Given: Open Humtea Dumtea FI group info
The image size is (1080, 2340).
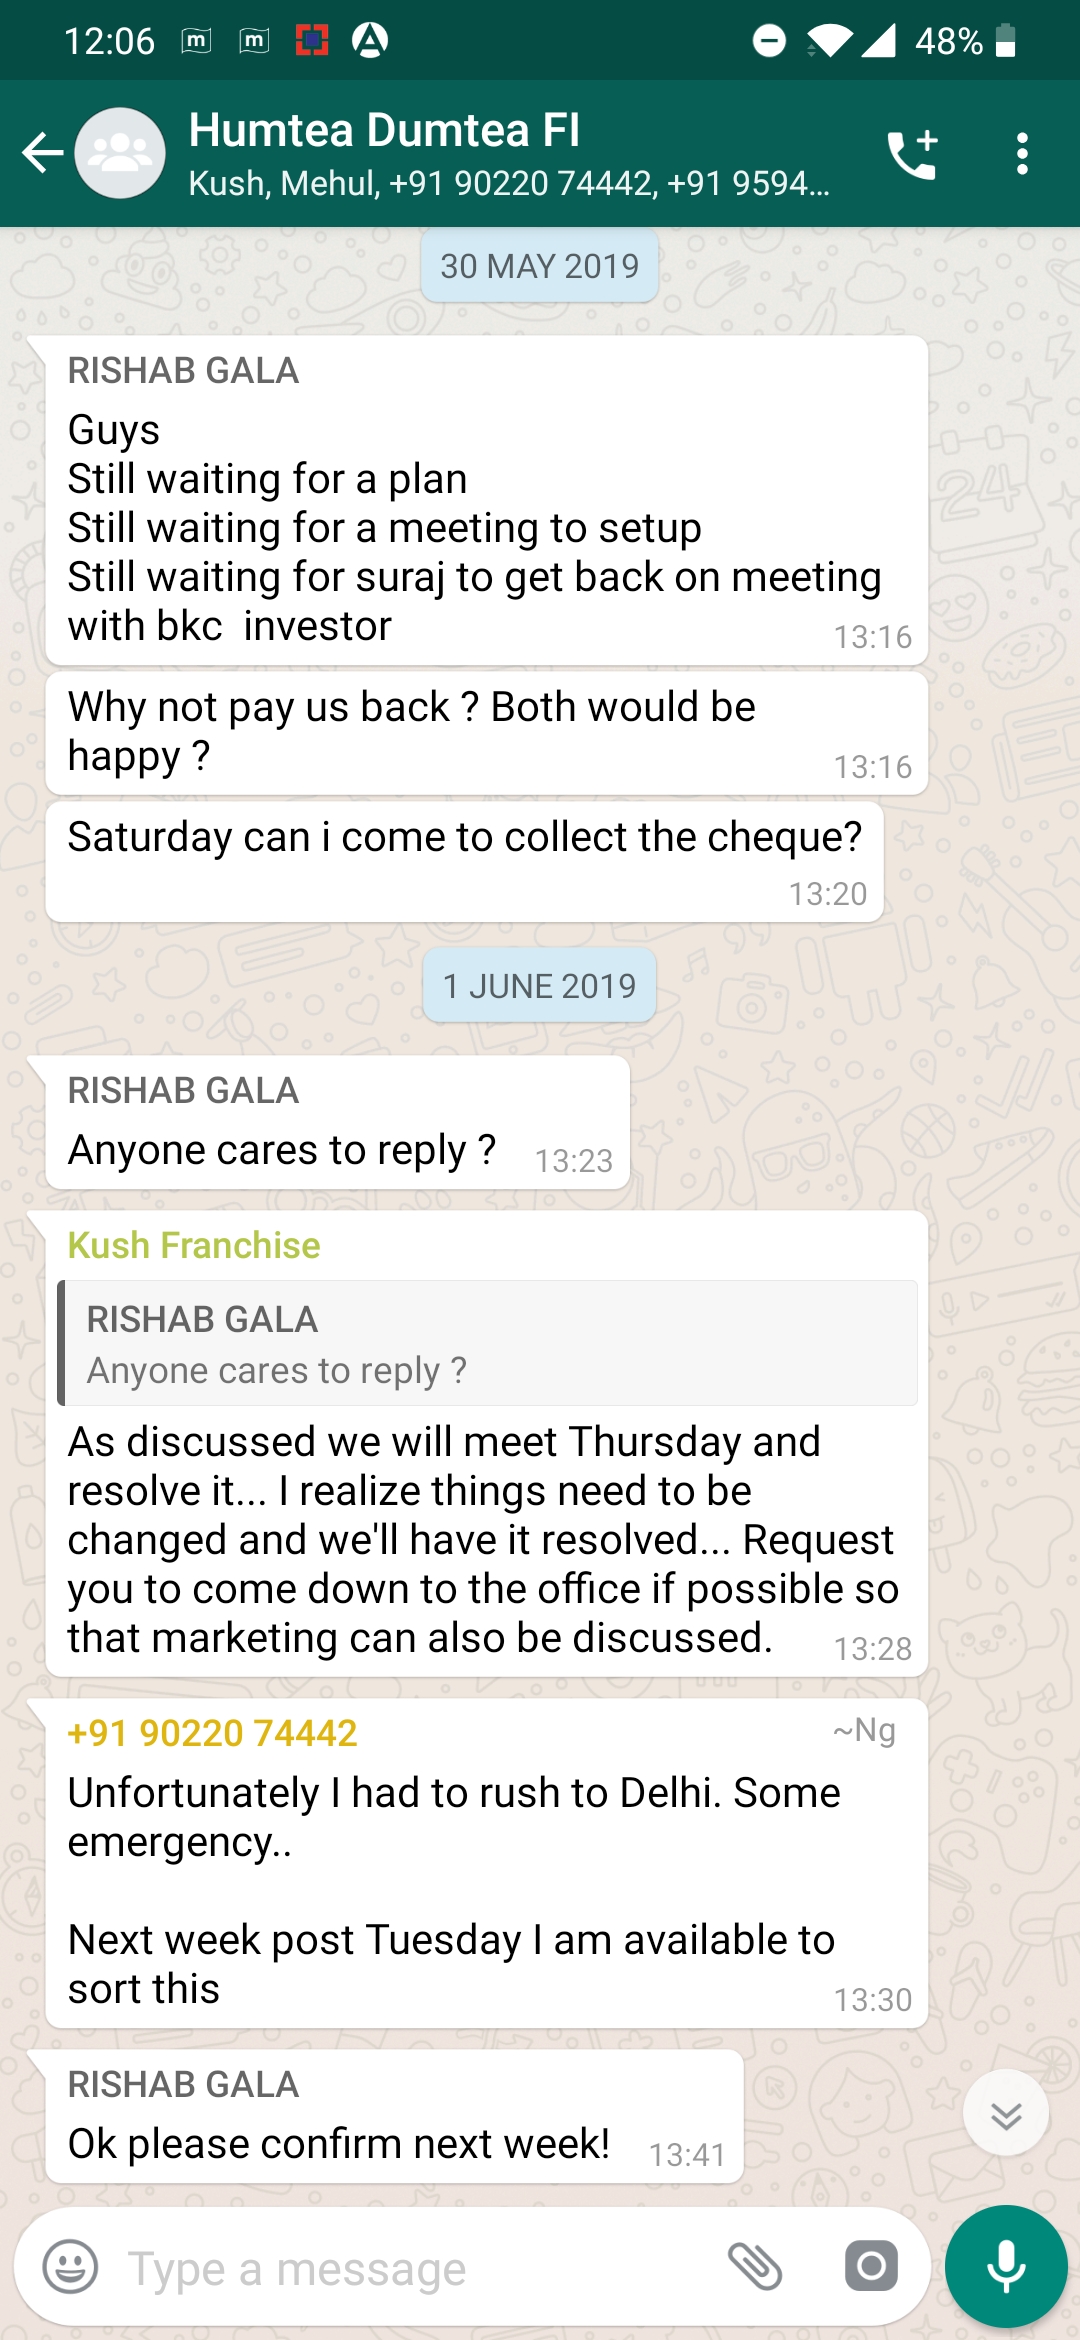Looking at the screenshot, I should click(x=500, y=154).
